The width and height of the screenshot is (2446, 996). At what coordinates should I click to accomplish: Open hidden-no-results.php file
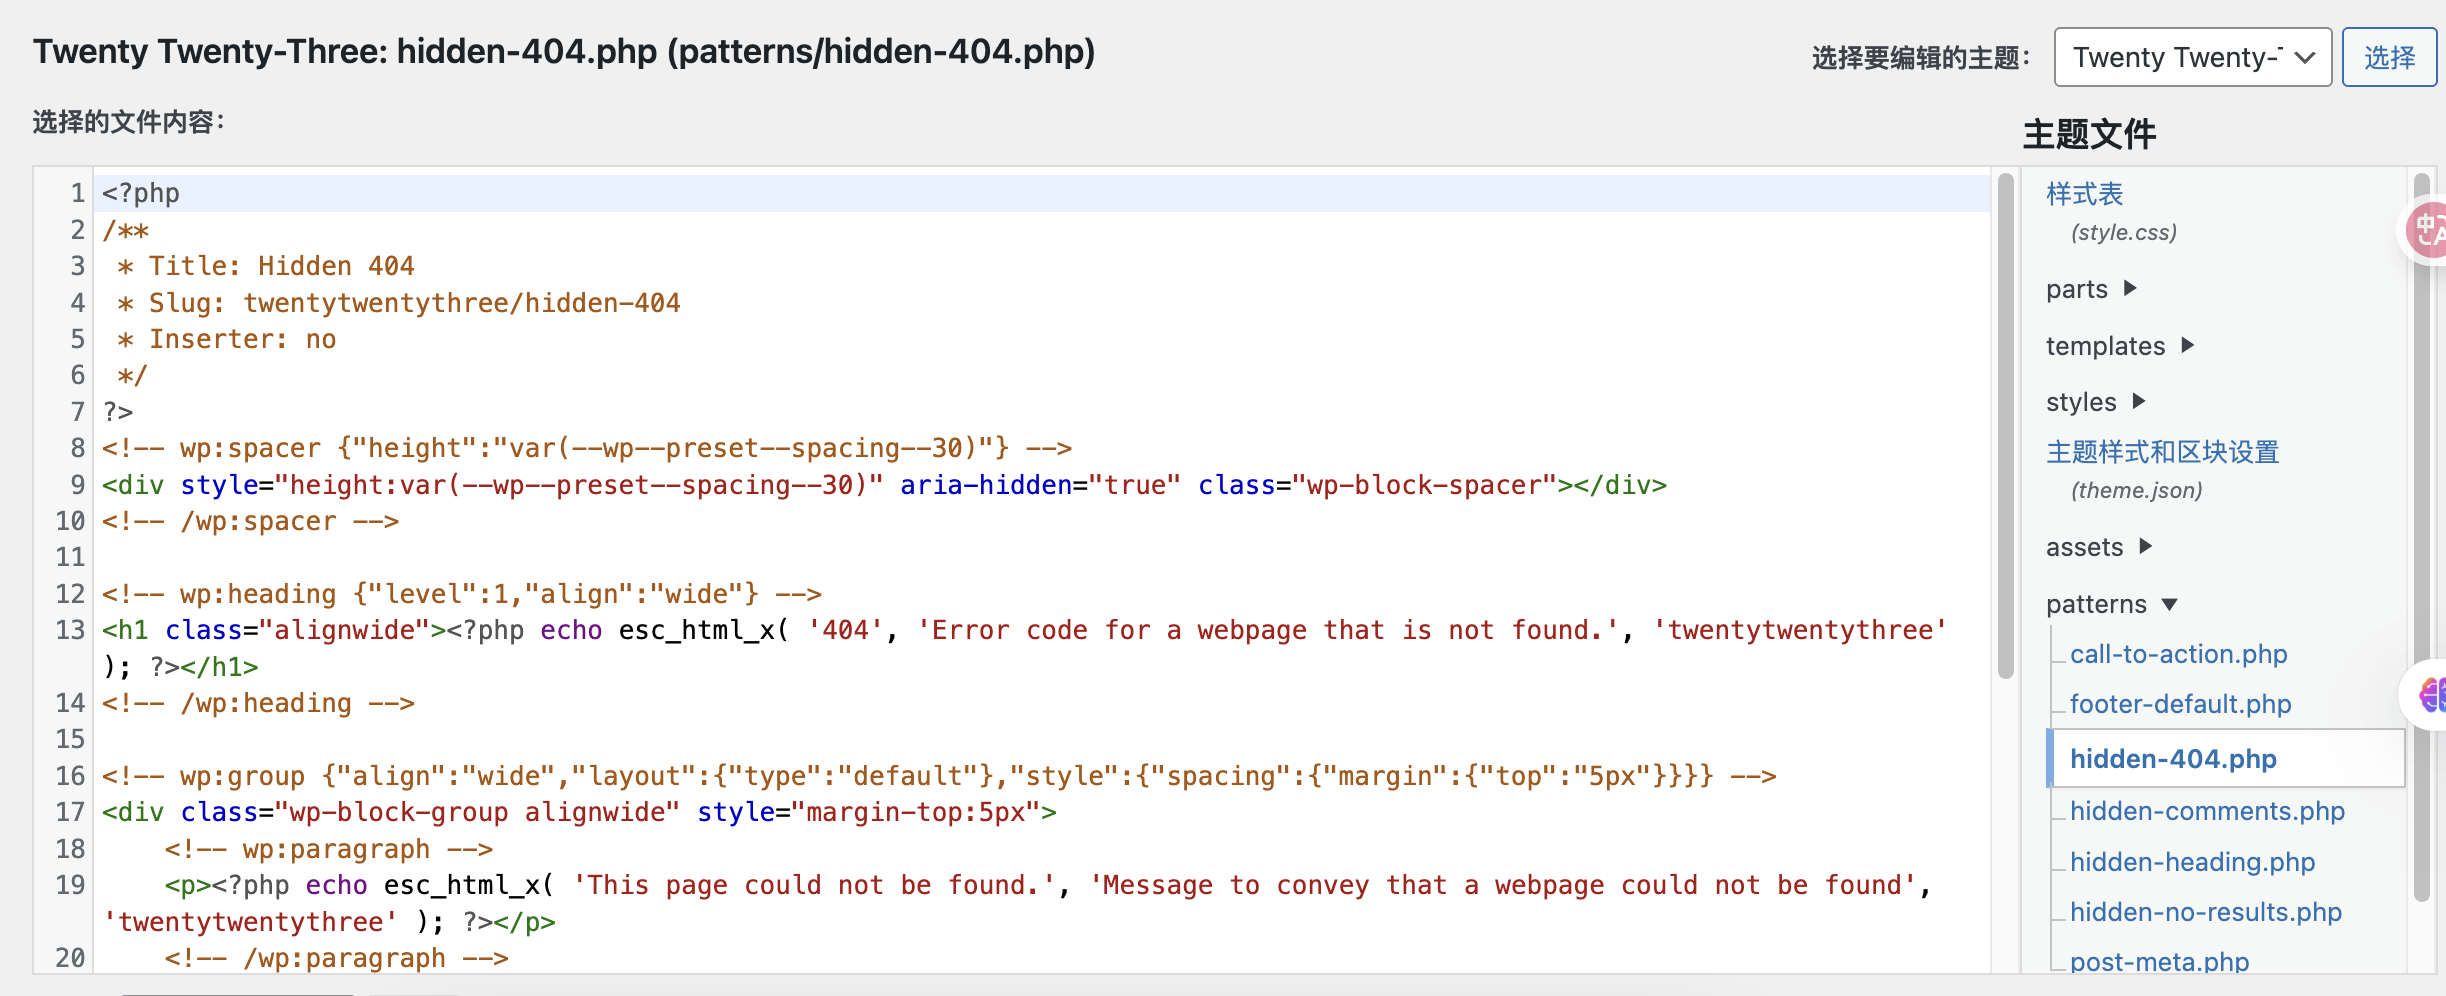click(x=2205, y=912)
